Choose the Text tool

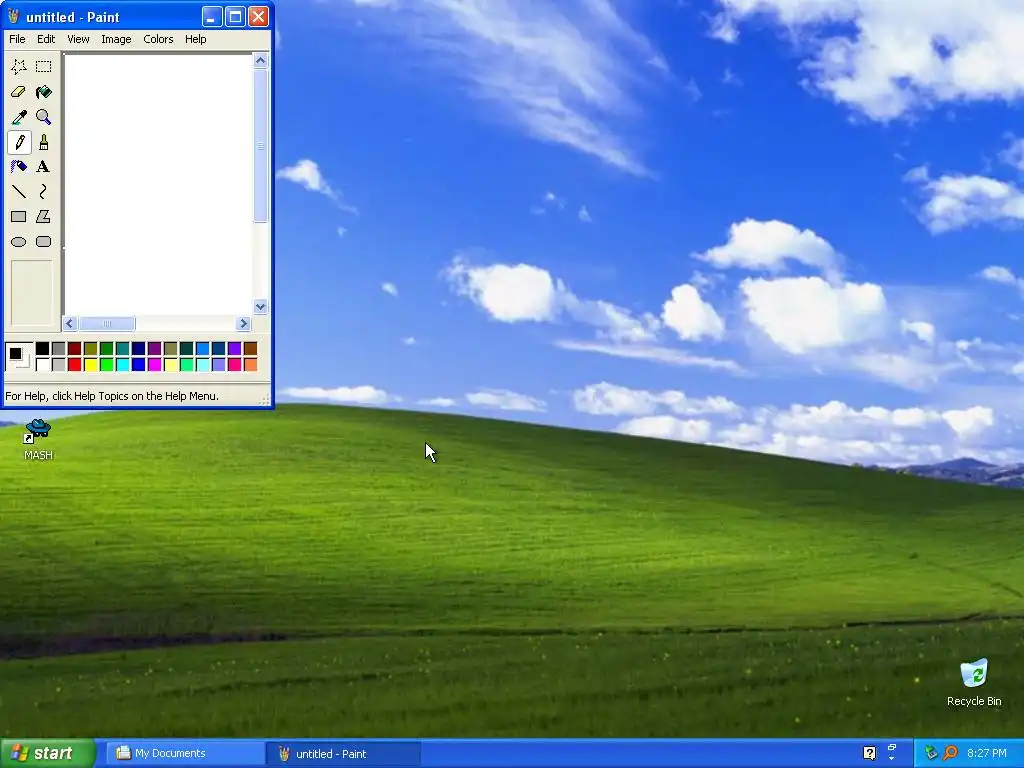point(44,167)
